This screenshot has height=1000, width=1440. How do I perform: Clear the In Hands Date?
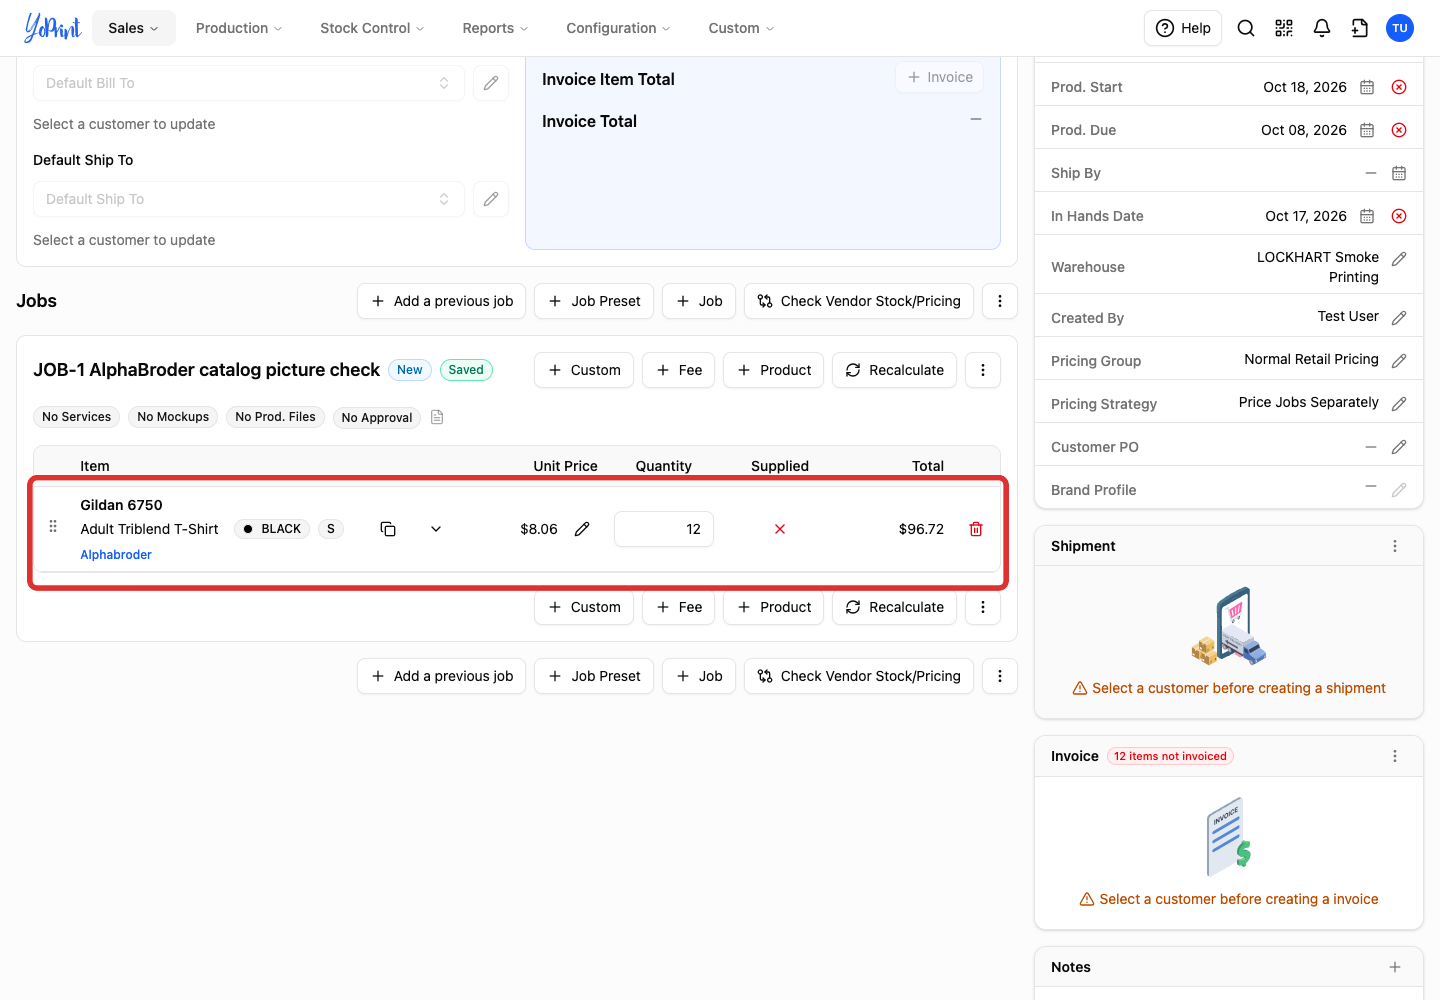pyautogui.click(x=1399, y=216)
